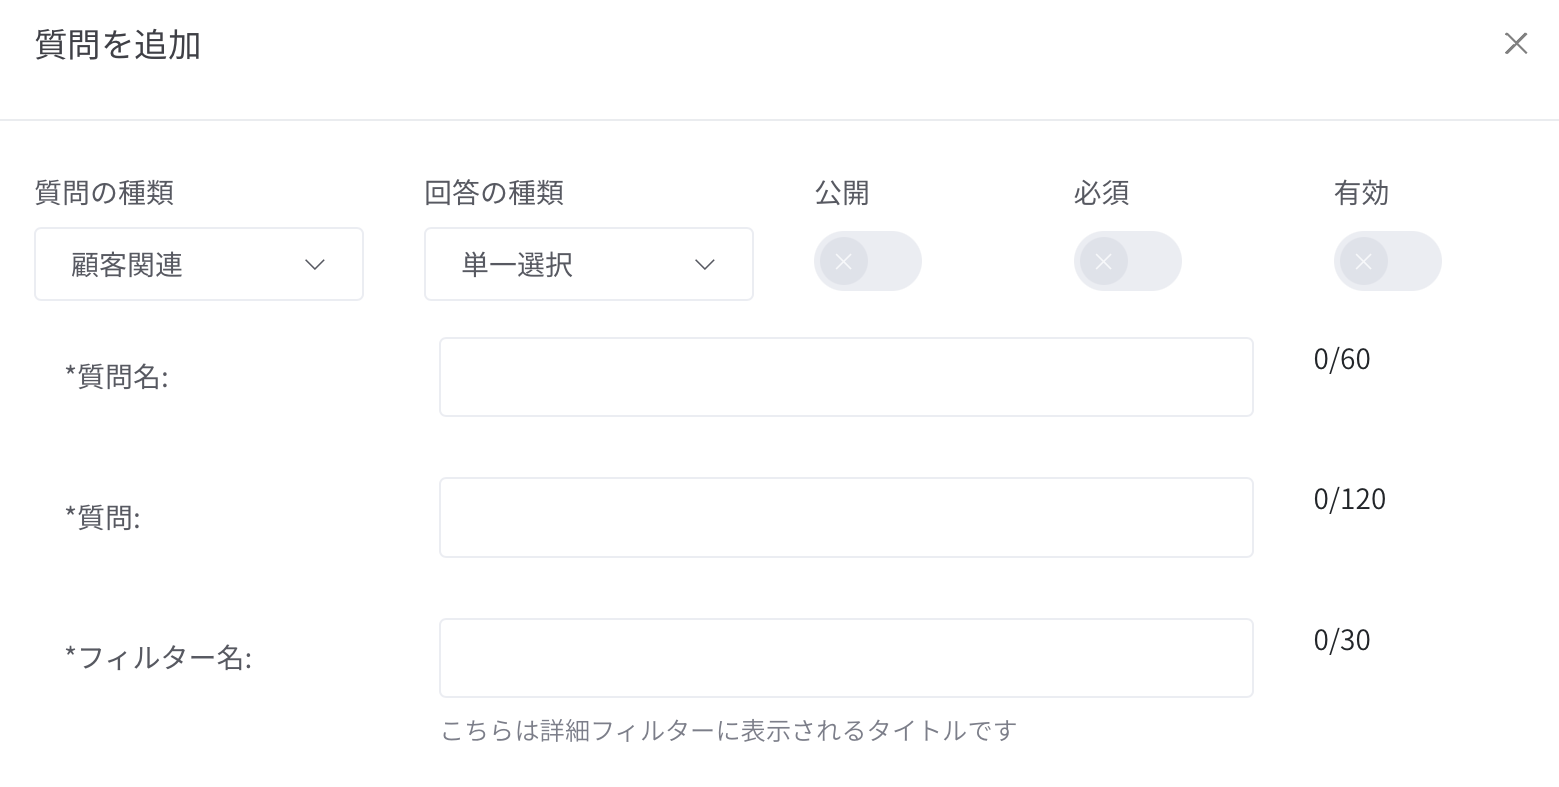This screenshot has height=787, width=1559.
Task: Open the 質問の種類 dropdown showing 顧客関連
Action: 199,264
